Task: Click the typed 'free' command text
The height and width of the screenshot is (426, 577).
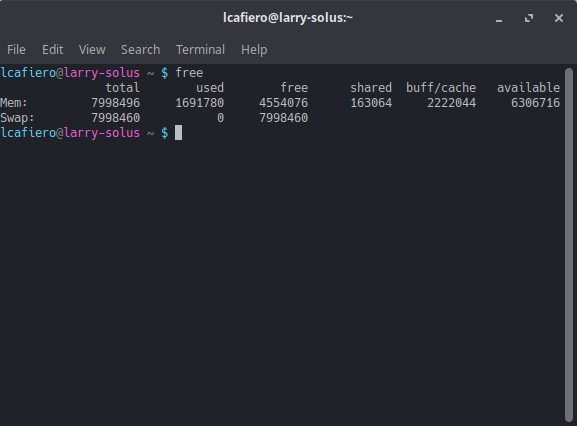Action: click(189, 72)
